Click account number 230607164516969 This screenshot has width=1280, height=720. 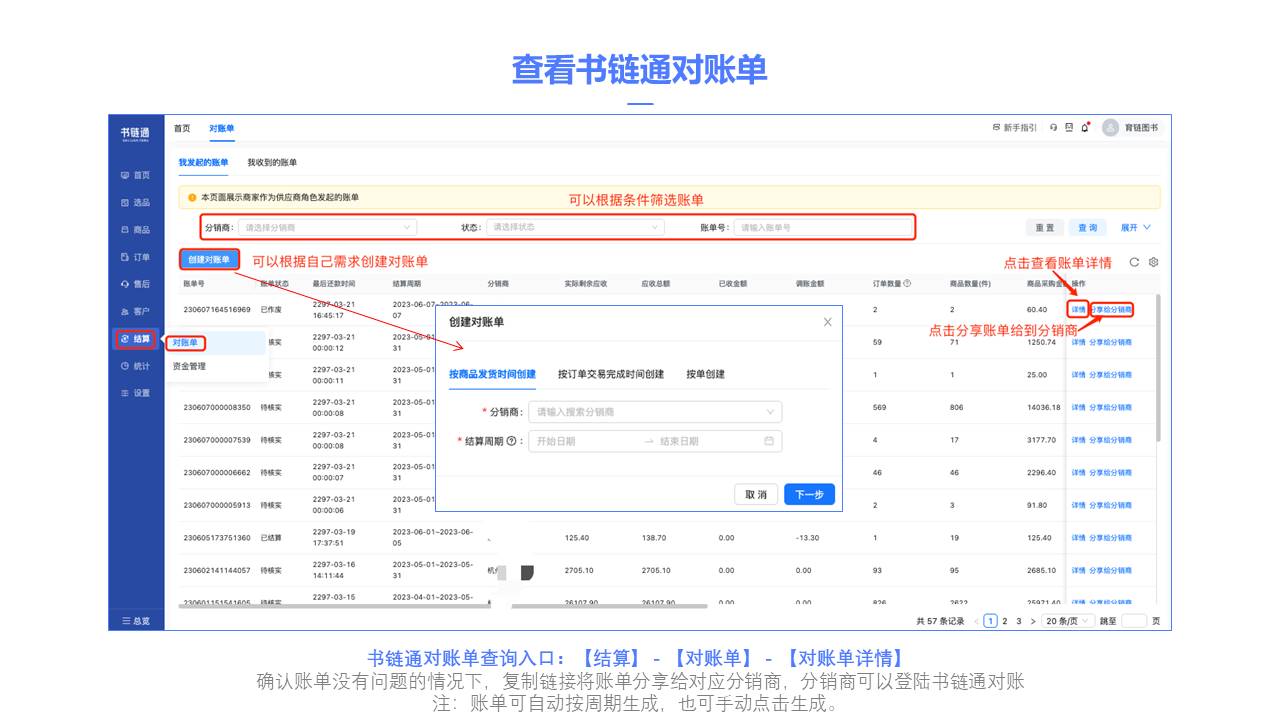[x=217, y=310]
